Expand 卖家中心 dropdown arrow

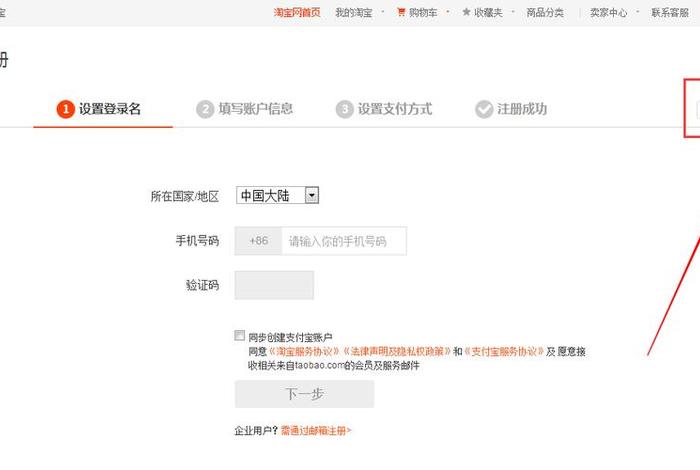coord(638,12)
